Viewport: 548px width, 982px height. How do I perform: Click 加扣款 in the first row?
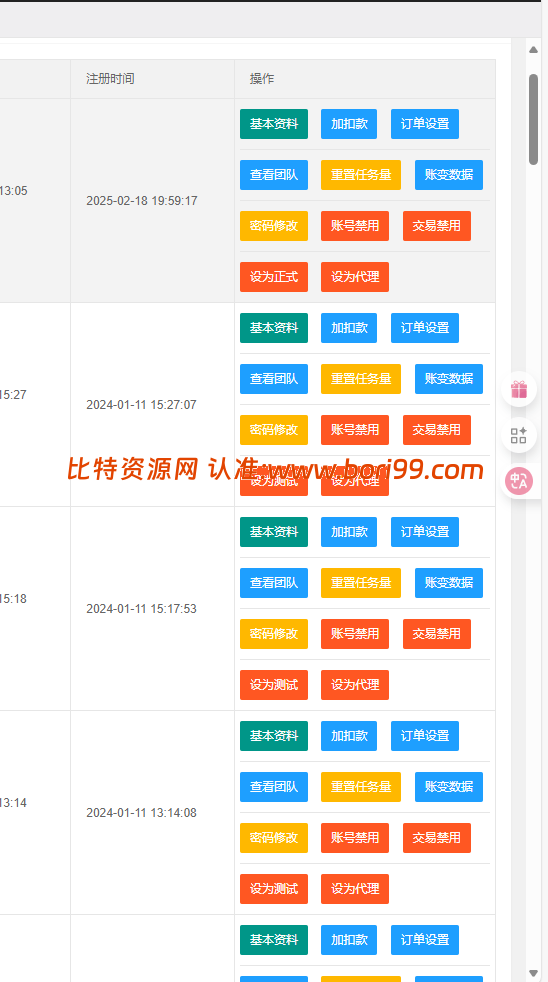click(x=349, y=124)
